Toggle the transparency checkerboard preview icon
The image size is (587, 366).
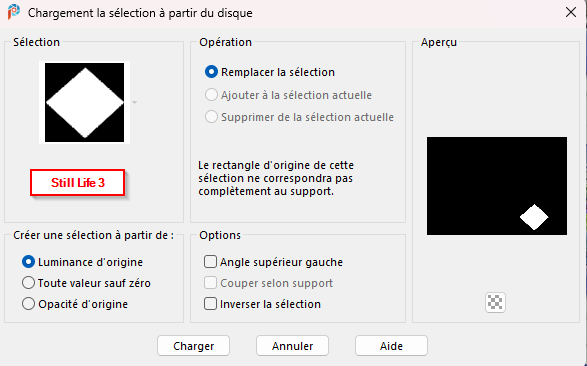(x=495, y=302)
